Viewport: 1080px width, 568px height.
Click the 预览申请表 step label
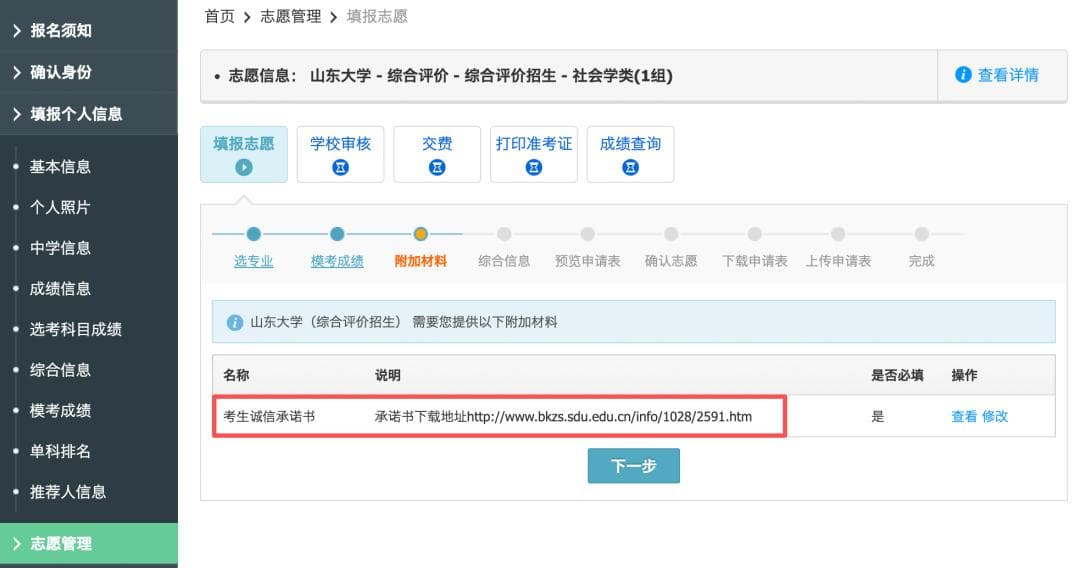[x=588, y=261]
